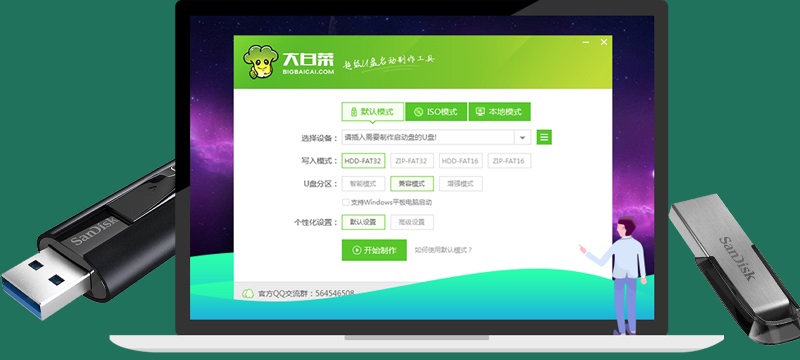
Task: Open 高级设置 personalization button
Action: click(x=412, y=222)
